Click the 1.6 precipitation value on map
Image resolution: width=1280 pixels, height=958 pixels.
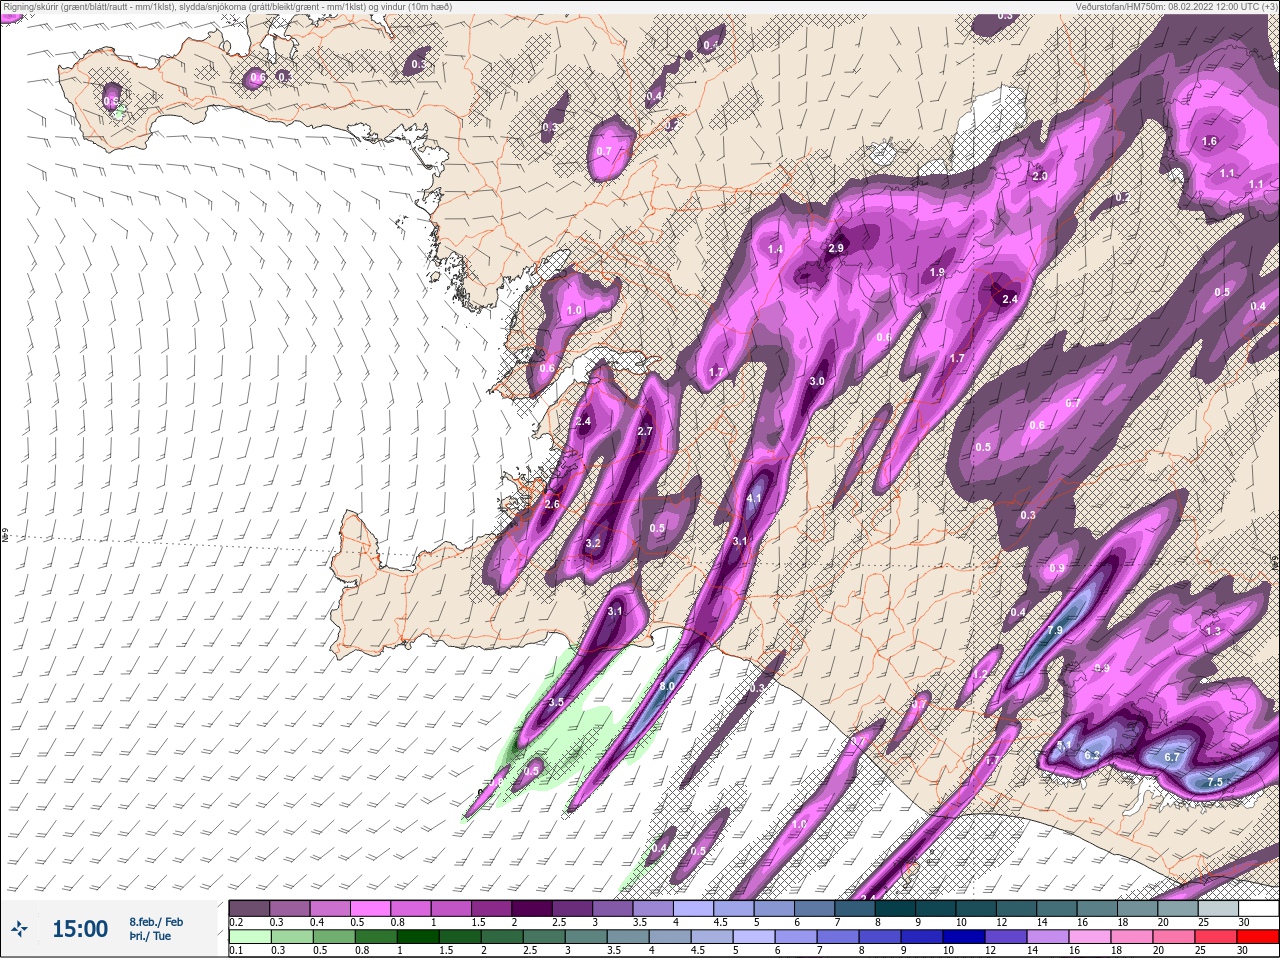coord(1209,141)
